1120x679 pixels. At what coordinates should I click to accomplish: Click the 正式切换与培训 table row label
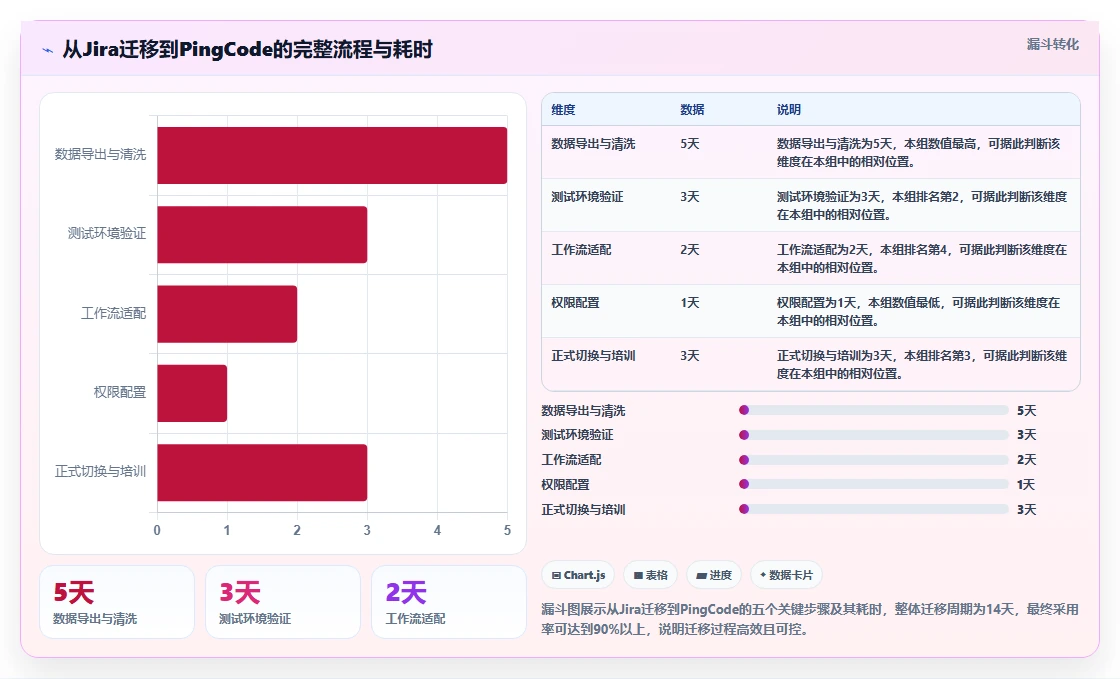pyautogui.click(x=593, y=355)
